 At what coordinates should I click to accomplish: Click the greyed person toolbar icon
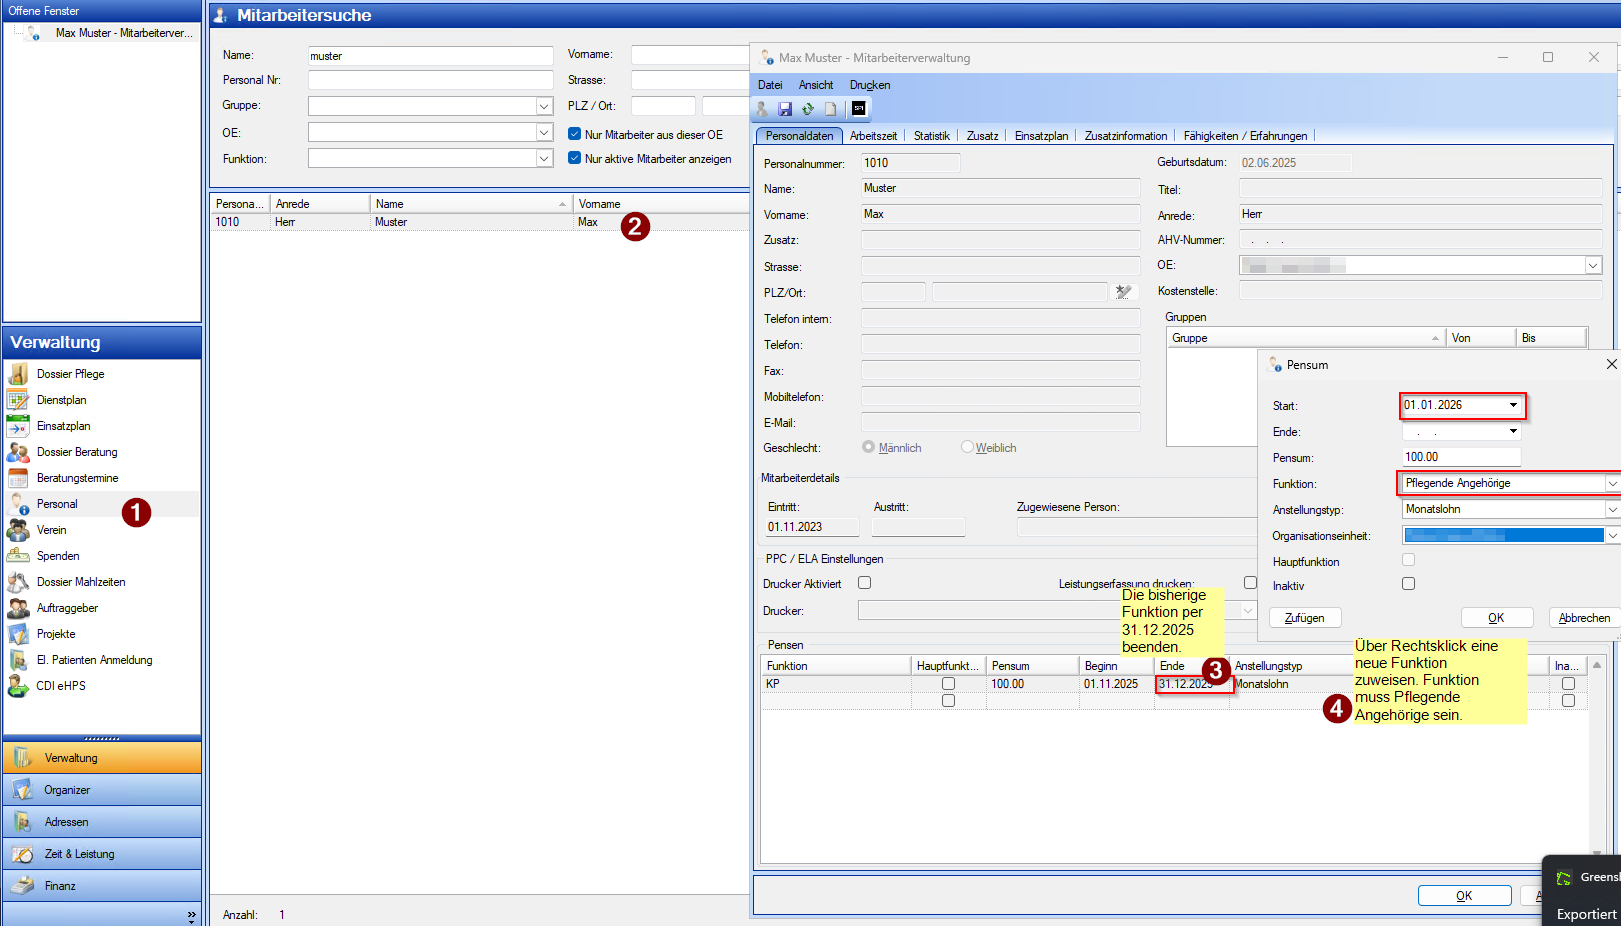click(x=762, y=109)
